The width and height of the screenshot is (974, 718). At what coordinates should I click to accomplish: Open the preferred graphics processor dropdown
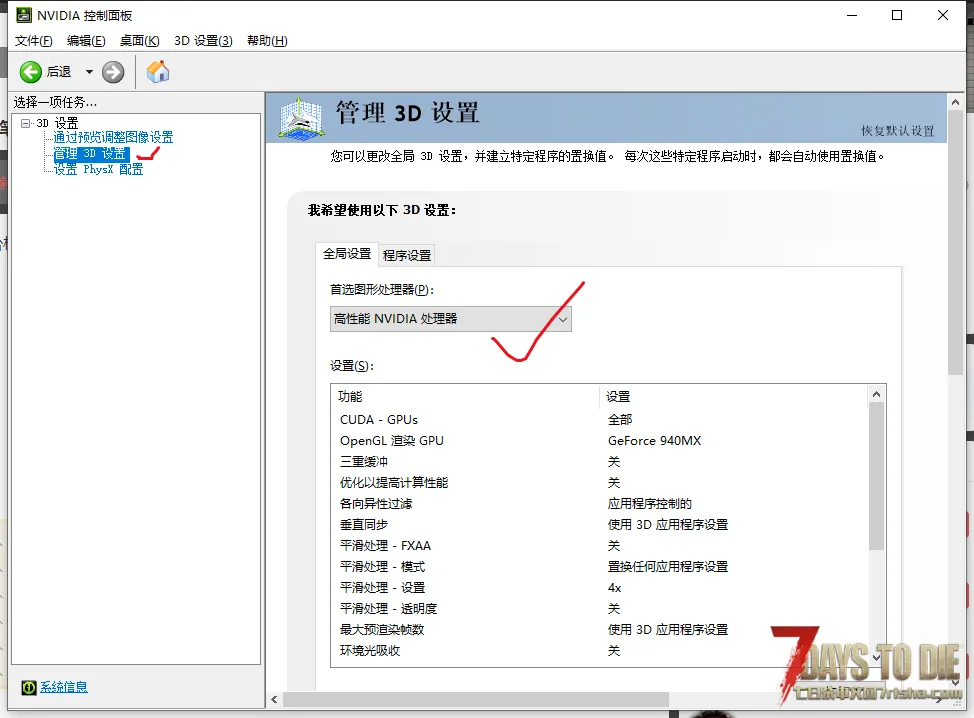[x=450, y=319]
